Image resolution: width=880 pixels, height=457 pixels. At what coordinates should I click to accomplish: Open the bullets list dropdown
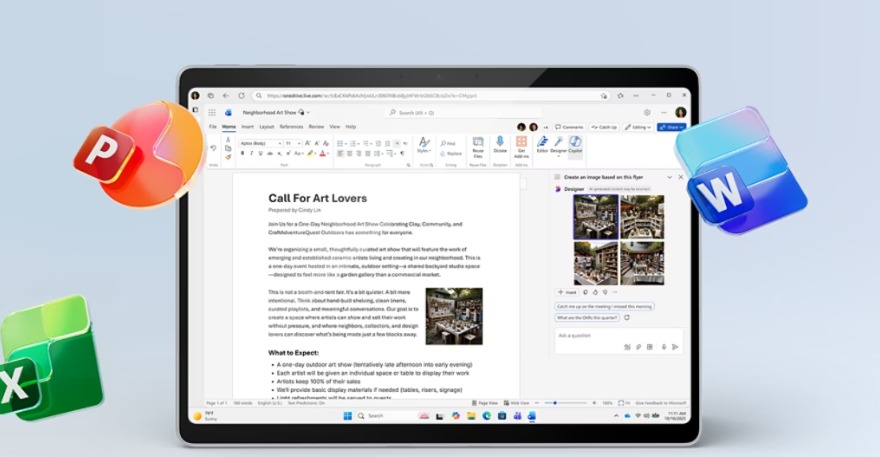[x=346, y=143]
